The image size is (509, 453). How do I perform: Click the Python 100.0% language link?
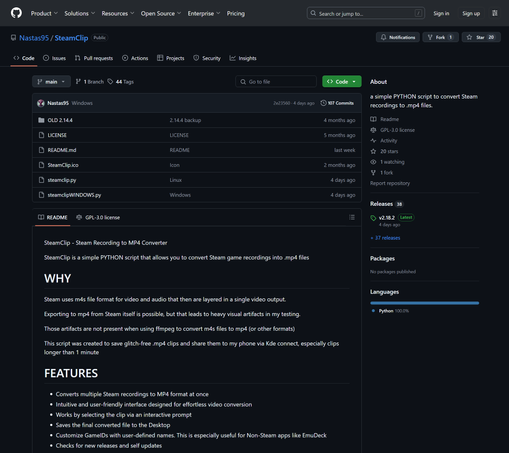(390, 311)
